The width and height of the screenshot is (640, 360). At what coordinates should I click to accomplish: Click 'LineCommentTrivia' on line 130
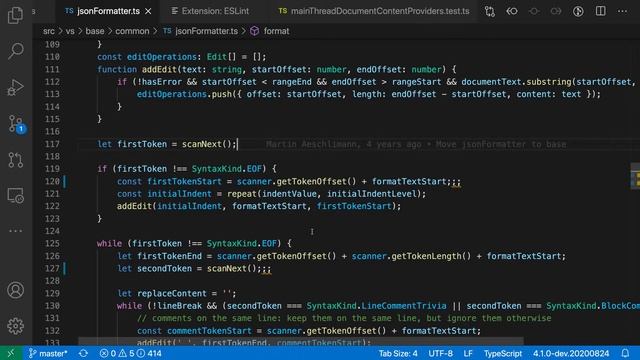tap(404, 306)
